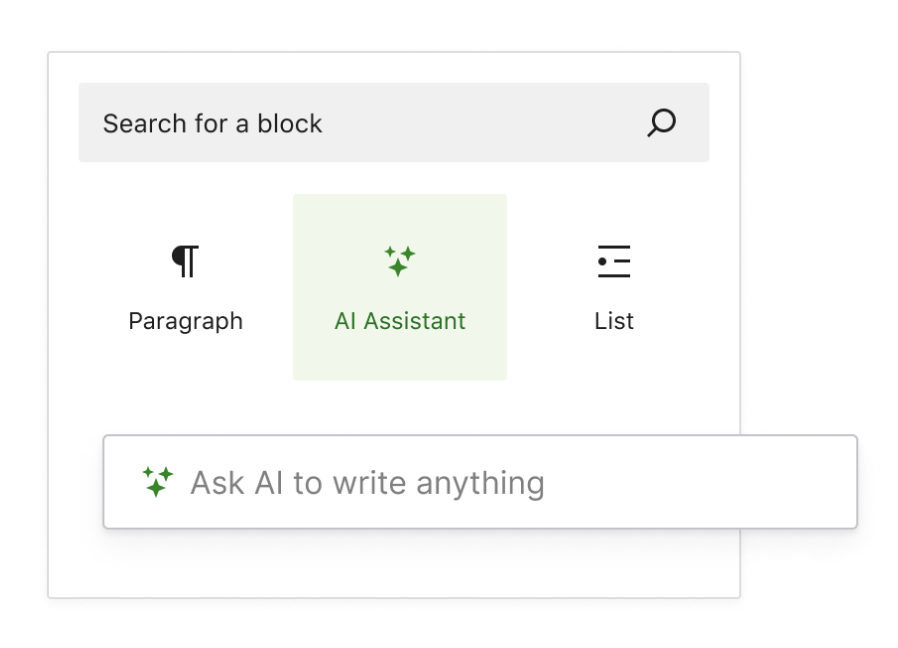
Task: Insert a List block from the inserter
Action: (x=614, y=287)
